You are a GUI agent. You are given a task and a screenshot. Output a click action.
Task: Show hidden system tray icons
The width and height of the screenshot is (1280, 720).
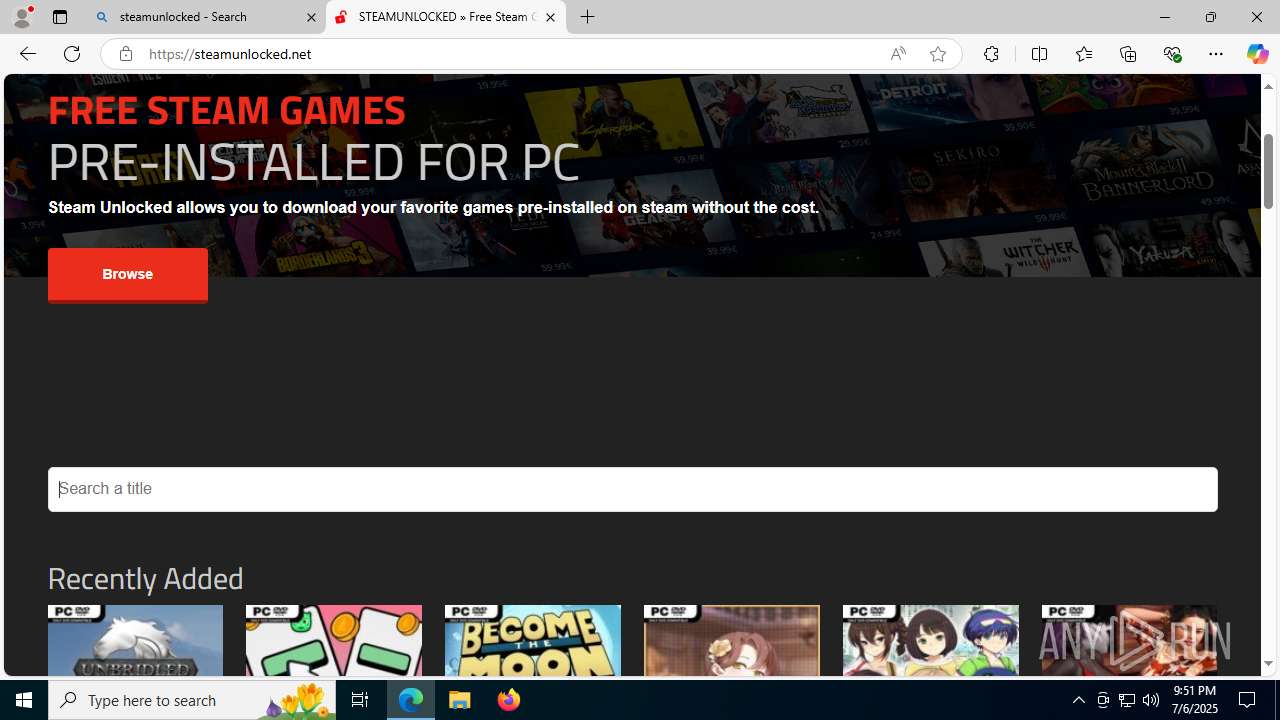(x=1078, y=700)
